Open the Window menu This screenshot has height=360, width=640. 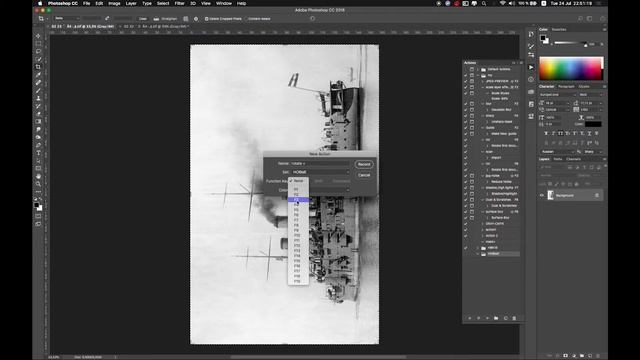click(224, 3)
